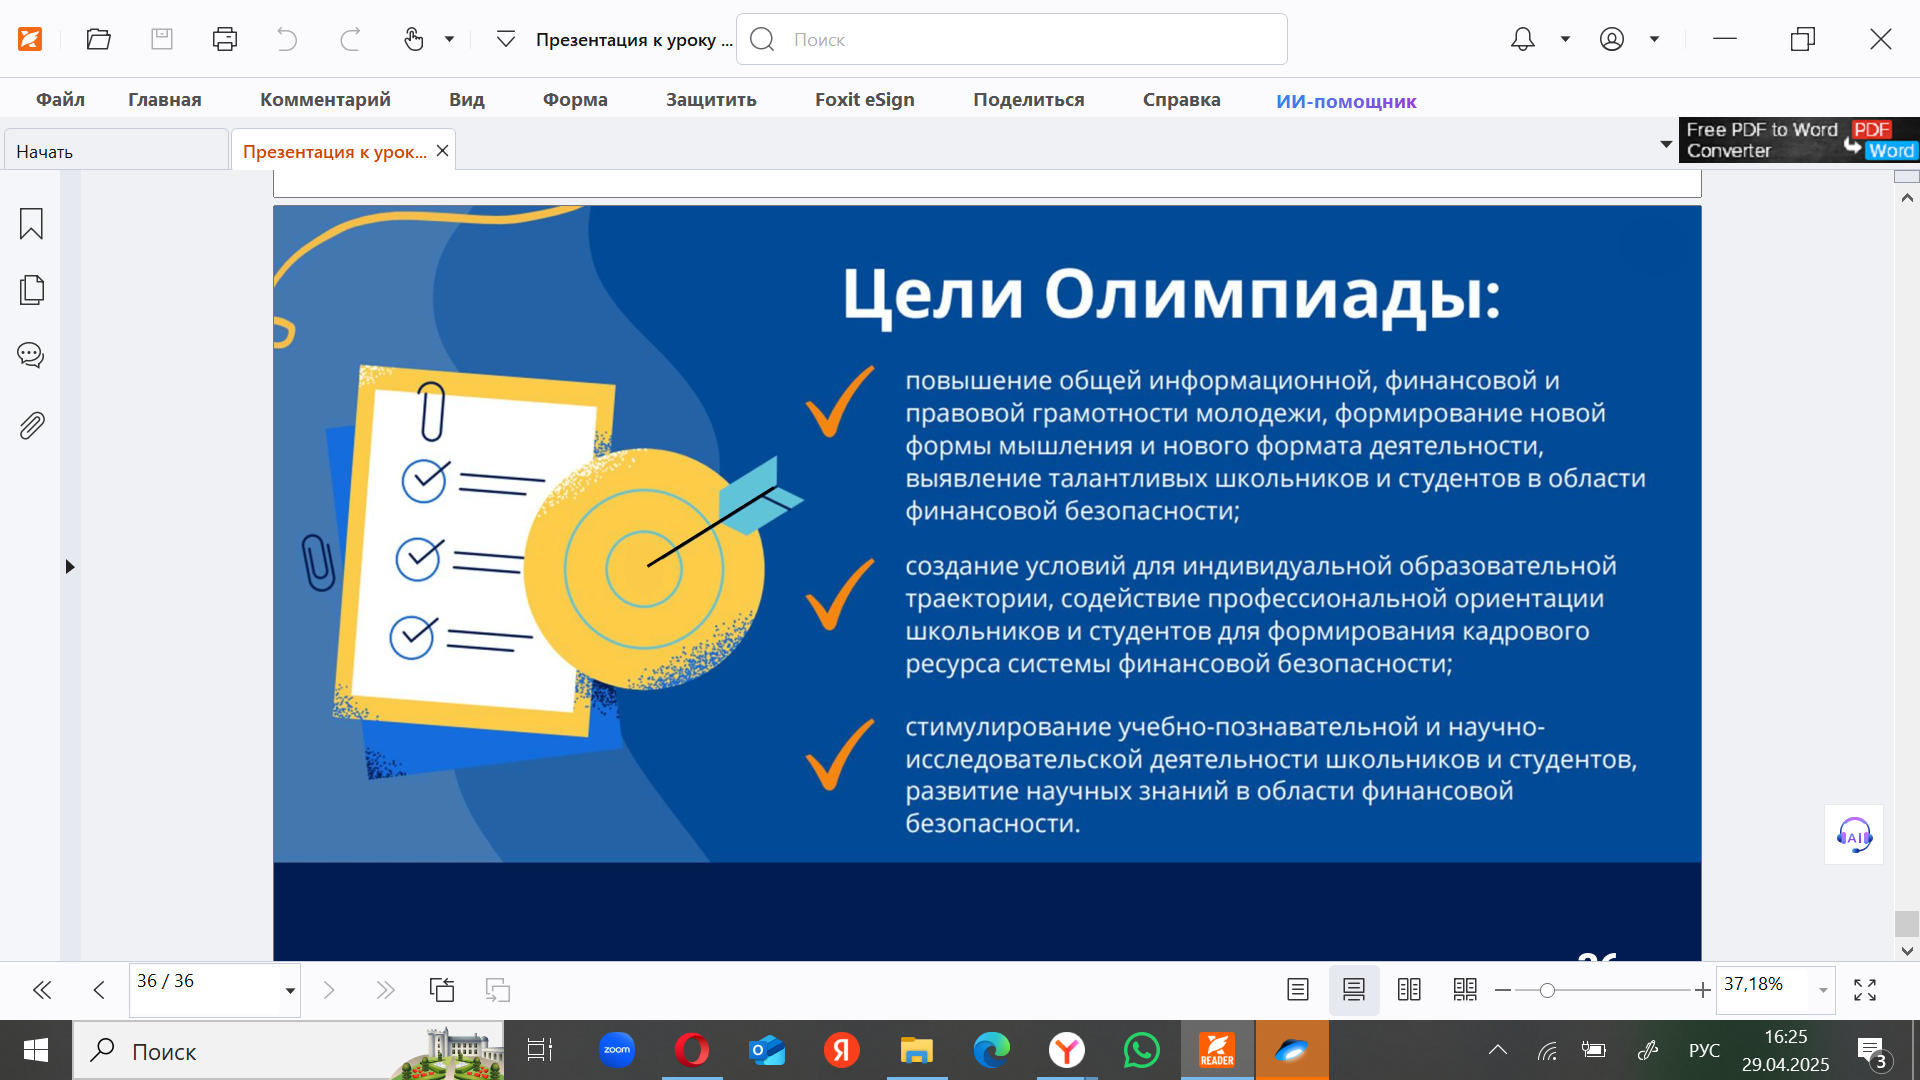Open the ИИ-помощник tab
This screenshot has height=1080, width=1920.
click(x=1346, y=101)
